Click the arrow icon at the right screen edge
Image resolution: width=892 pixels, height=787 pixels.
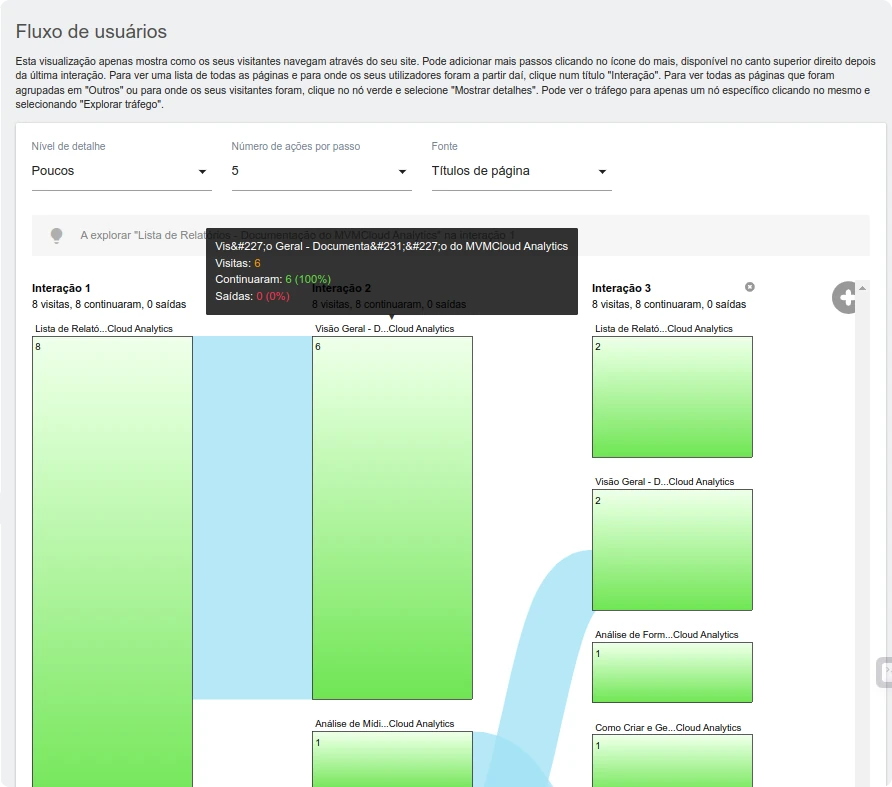[x=884, y=673]
